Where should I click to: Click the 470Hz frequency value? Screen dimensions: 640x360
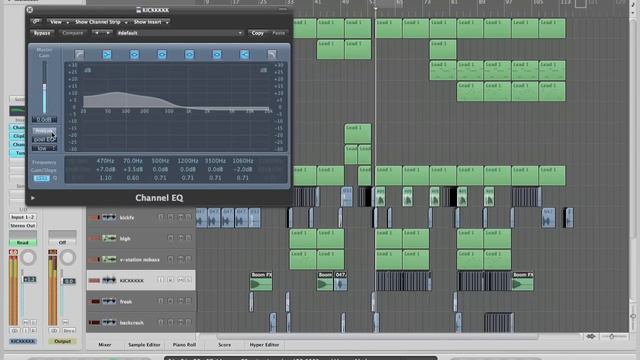point(105,161)
